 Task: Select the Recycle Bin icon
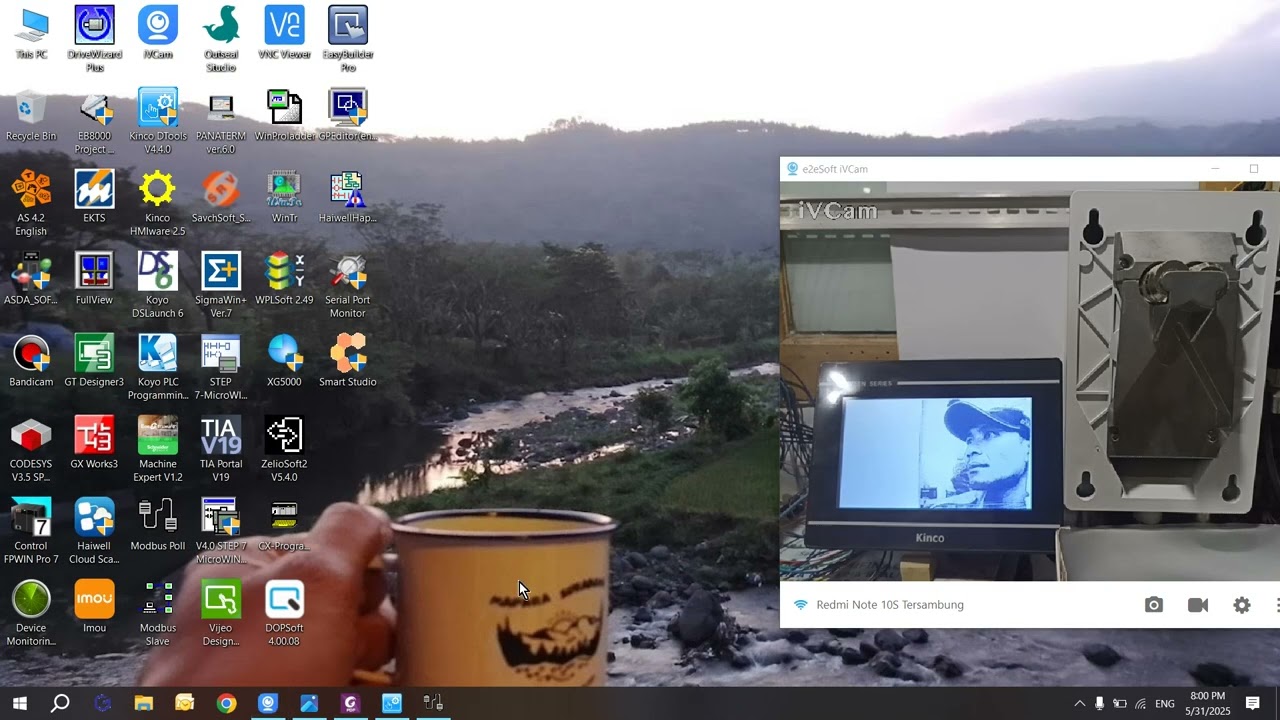pyautogui.click(x=31, y=116)
